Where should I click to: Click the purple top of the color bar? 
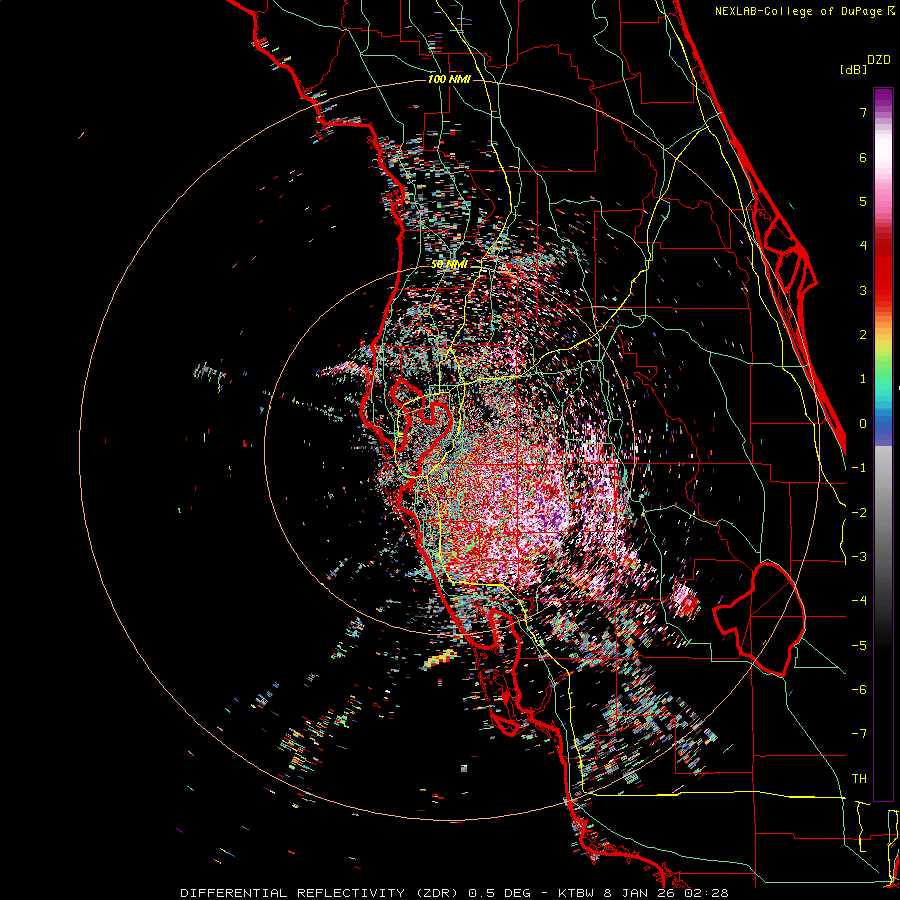(883, 96)
